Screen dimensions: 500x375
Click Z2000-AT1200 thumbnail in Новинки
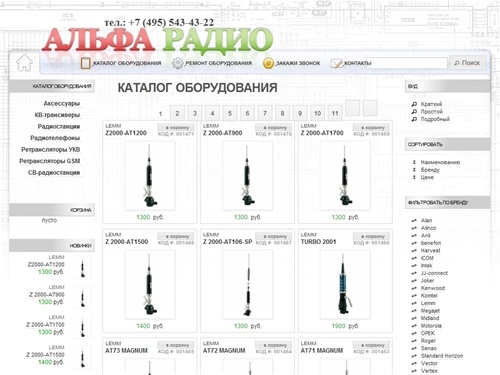[x=82, y=267]
